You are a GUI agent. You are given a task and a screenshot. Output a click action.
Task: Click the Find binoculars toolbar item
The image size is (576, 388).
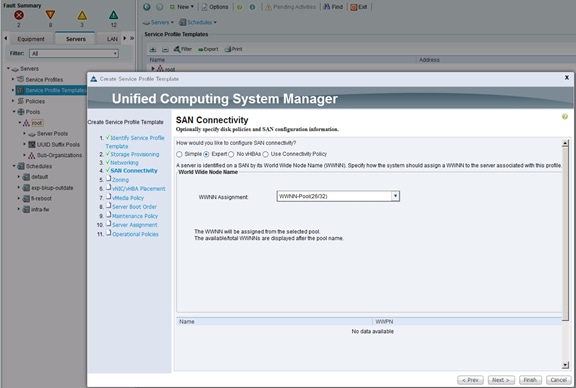(x=333, y=7)
